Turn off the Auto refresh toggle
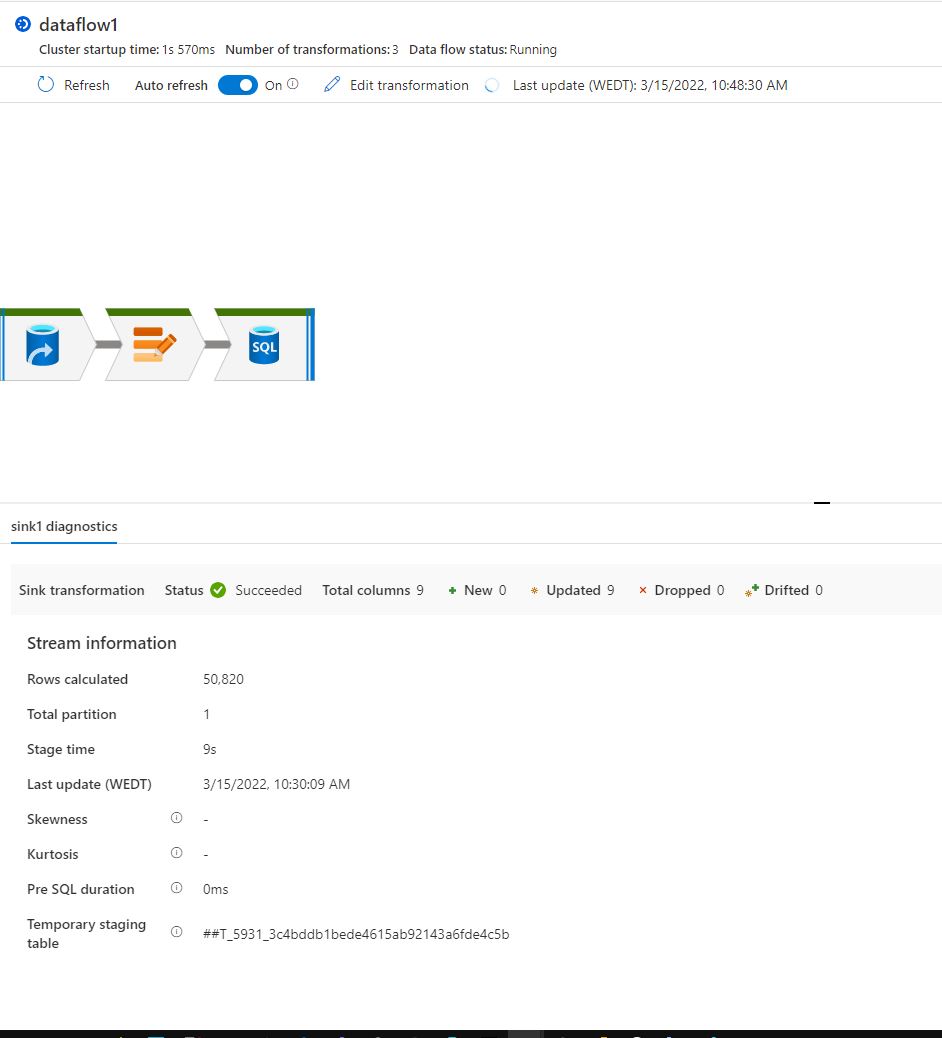 [x=237, y=85]
